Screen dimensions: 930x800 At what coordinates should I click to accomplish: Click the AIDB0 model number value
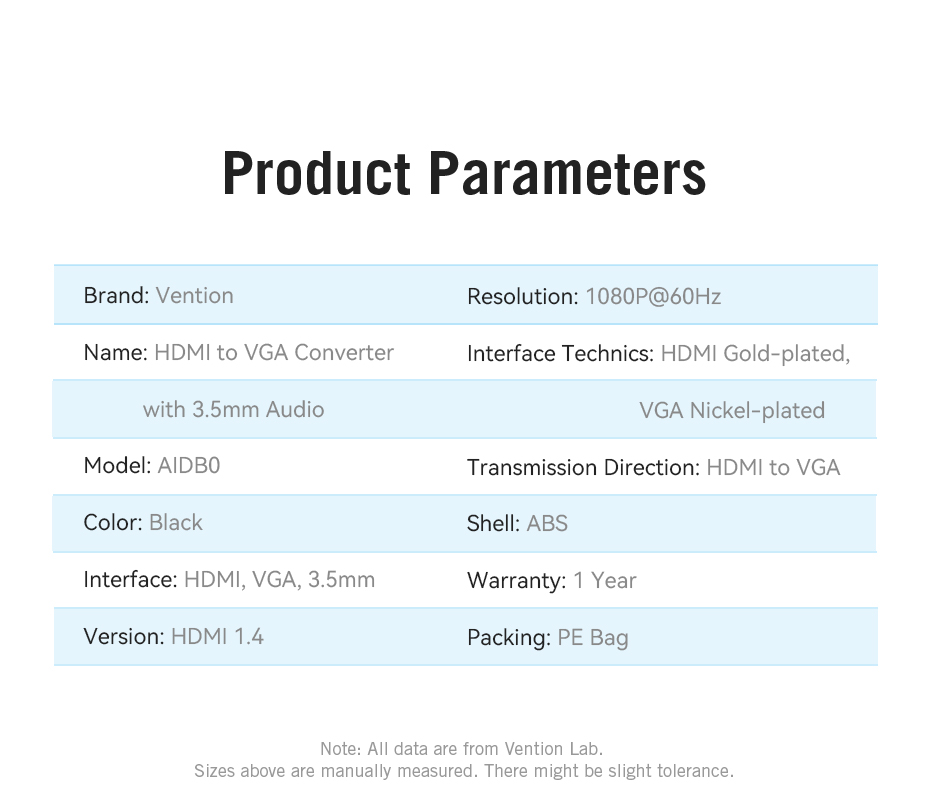pyautogui.click(x=188, y=466)
